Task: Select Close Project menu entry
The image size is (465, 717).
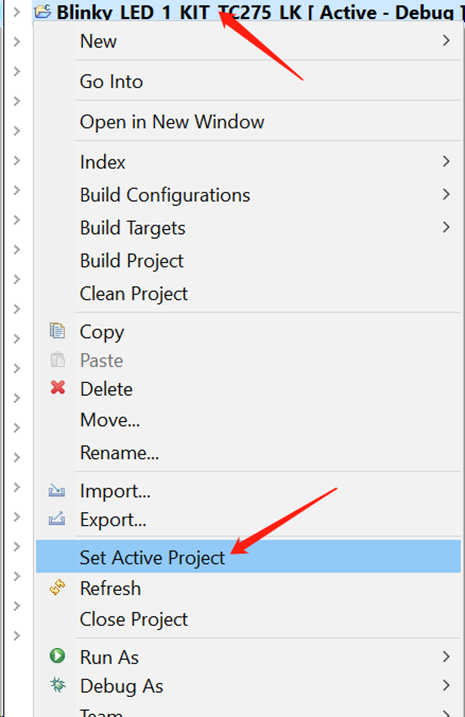Action: point(134,619)
